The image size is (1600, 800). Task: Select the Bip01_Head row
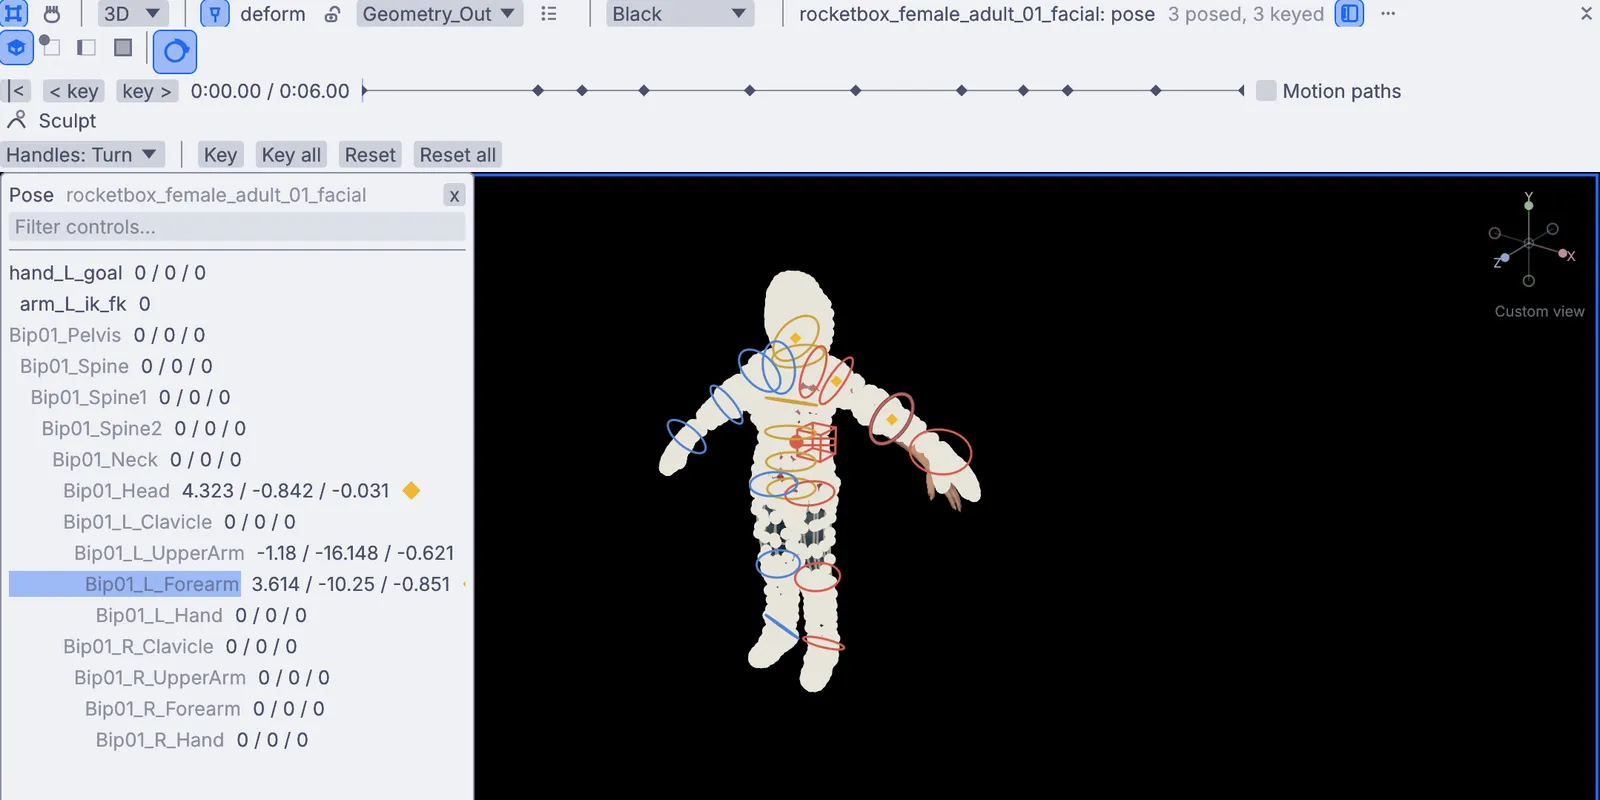237,491
